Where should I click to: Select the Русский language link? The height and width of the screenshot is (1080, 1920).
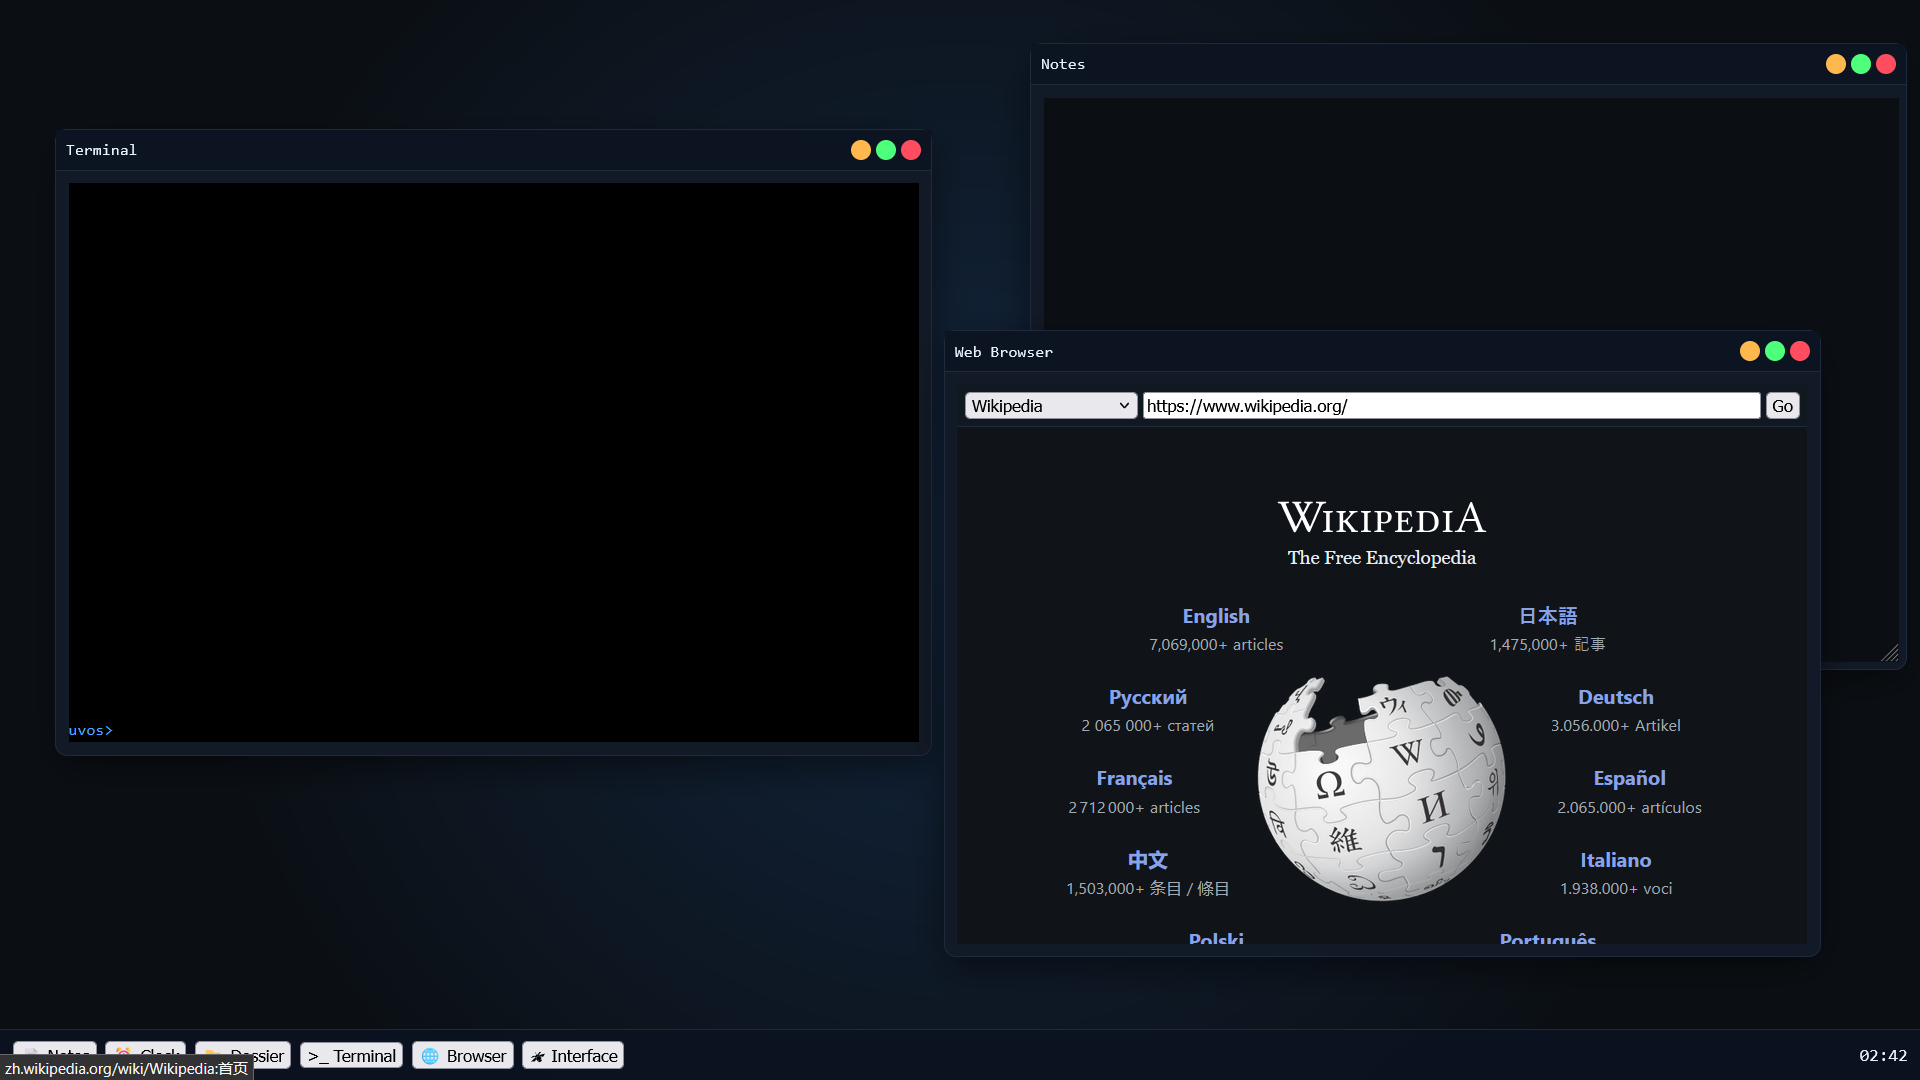click(x=1147, y=697)
